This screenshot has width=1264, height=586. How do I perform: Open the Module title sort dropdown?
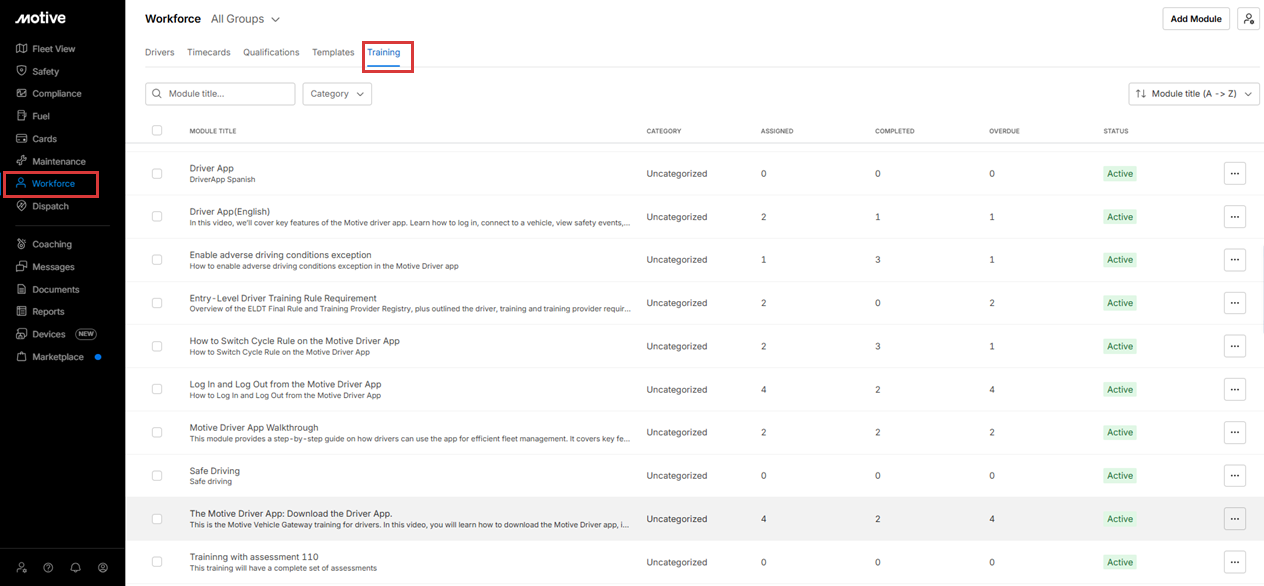(1193, 94)
